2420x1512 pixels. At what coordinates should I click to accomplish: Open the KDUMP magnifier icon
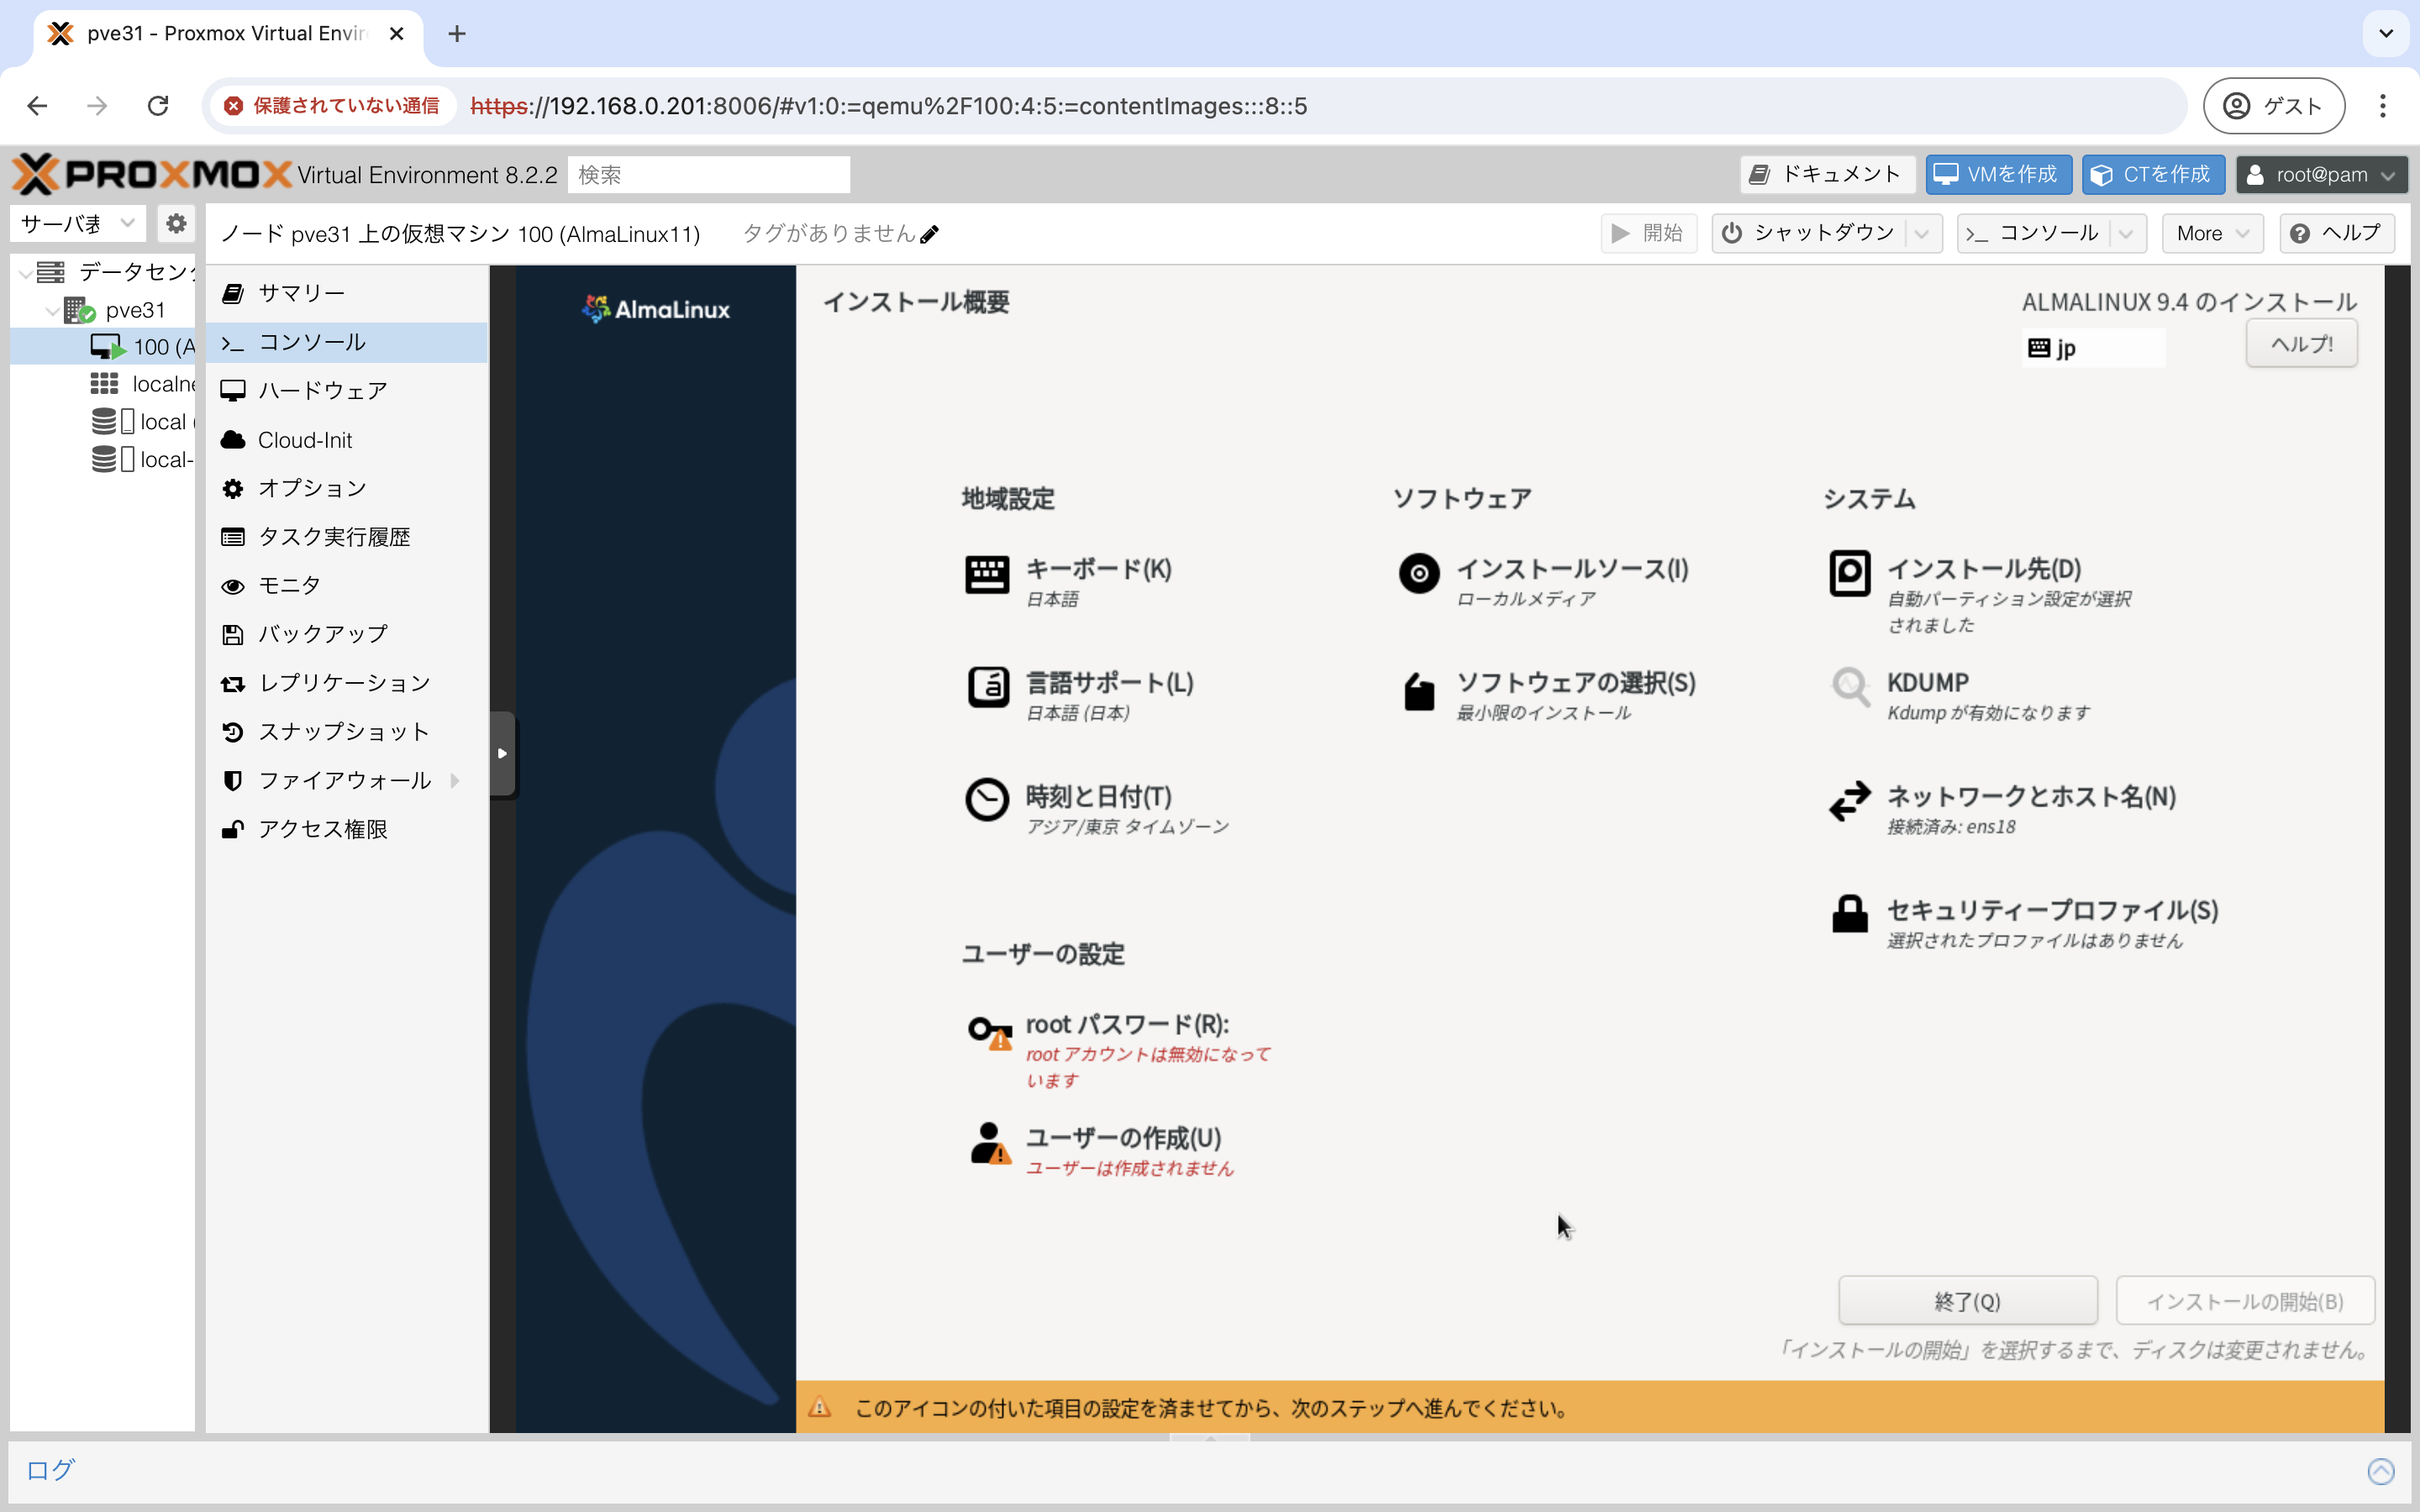[x=1849, y=688]
